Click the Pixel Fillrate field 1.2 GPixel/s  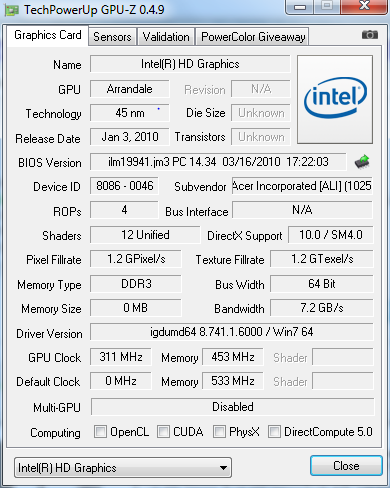(136, 259)
